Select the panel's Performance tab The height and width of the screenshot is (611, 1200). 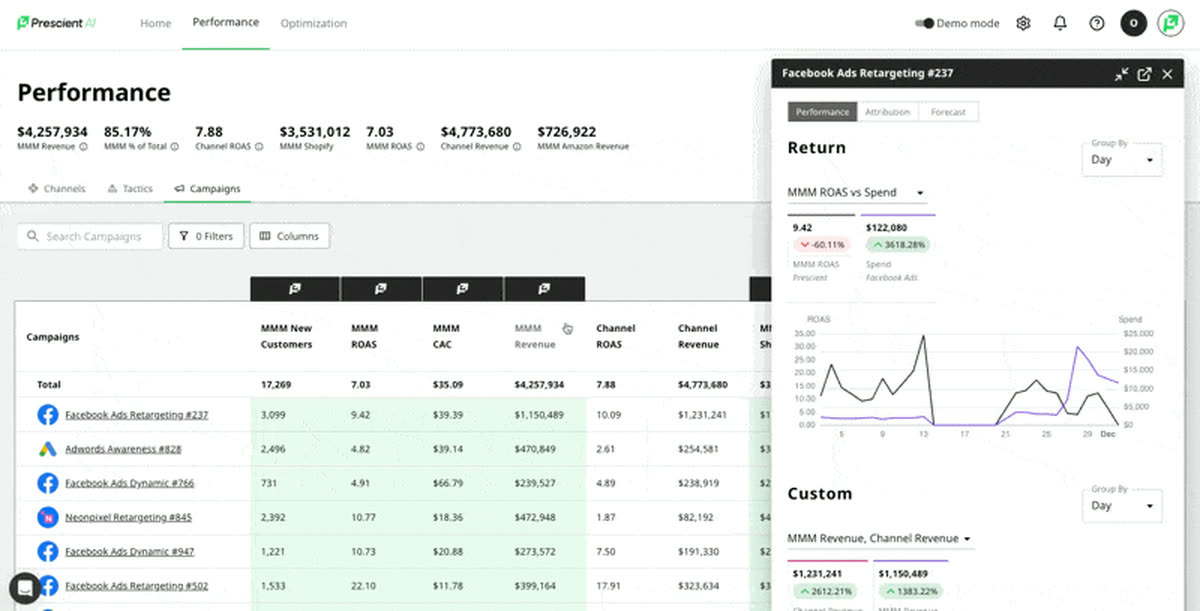(822, 112)
